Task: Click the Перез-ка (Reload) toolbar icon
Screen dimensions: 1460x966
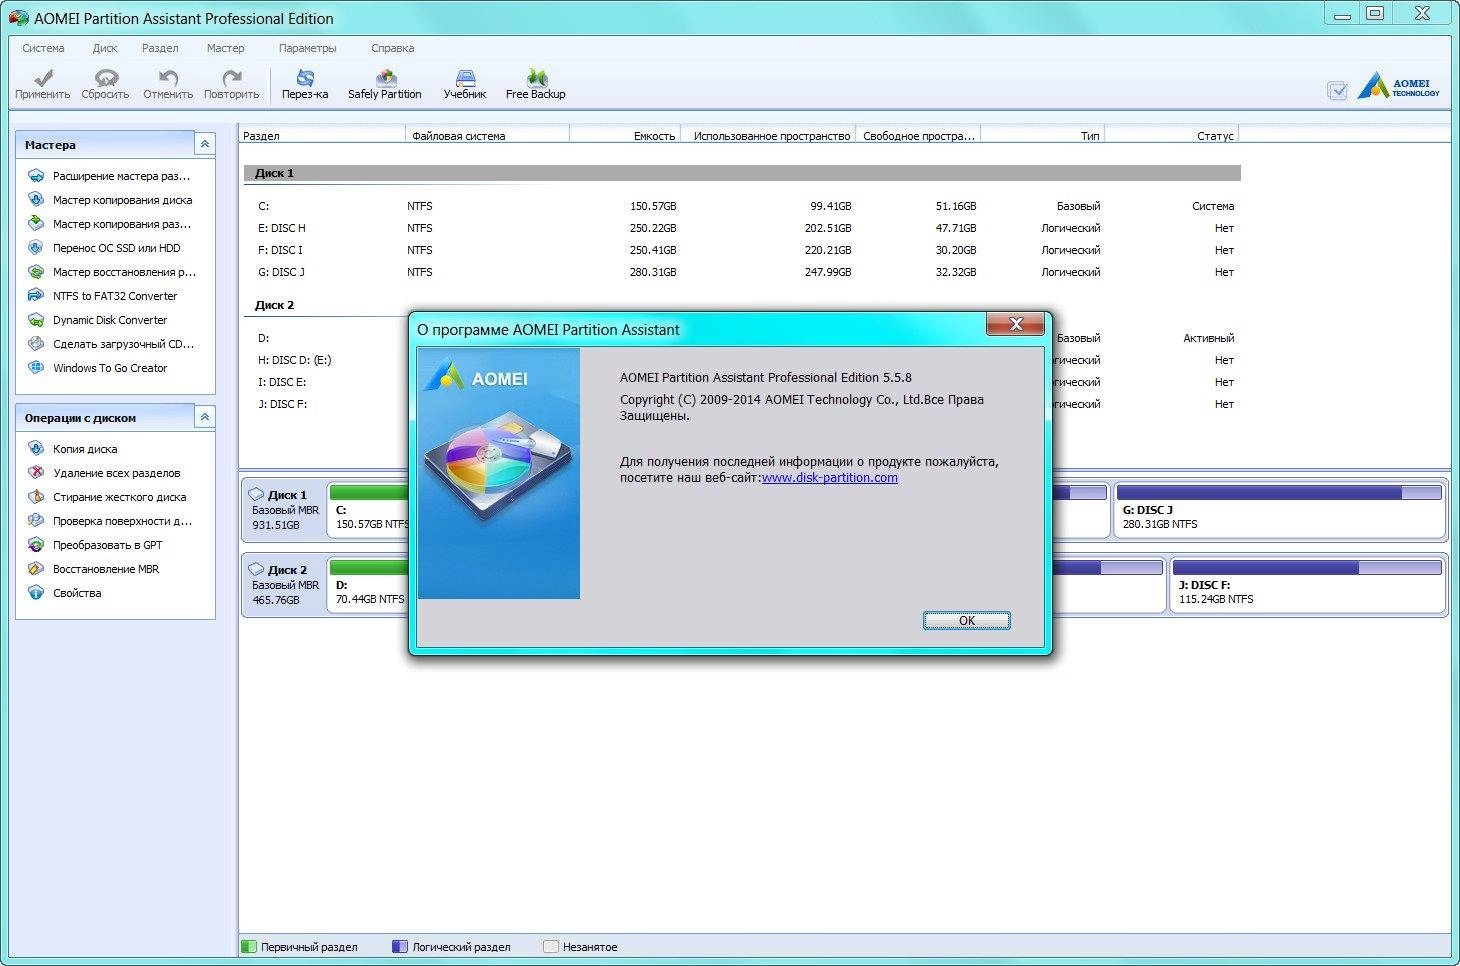Action: tap(305, 84)
